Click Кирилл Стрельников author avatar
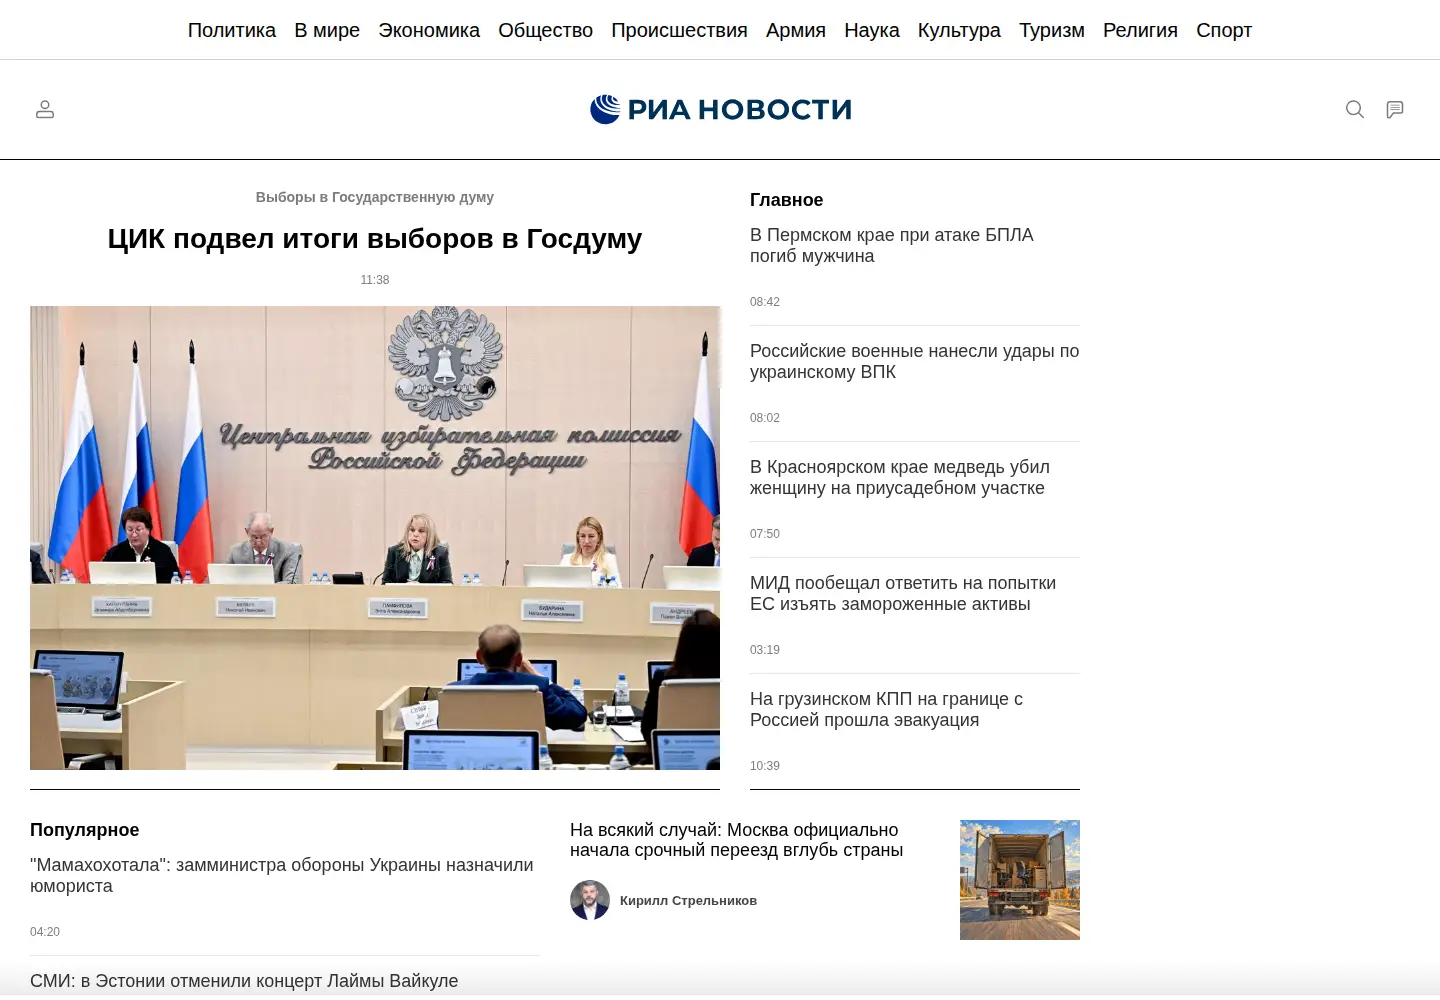The width and height of the screenshot is (1440, 1000). [590, 900]
